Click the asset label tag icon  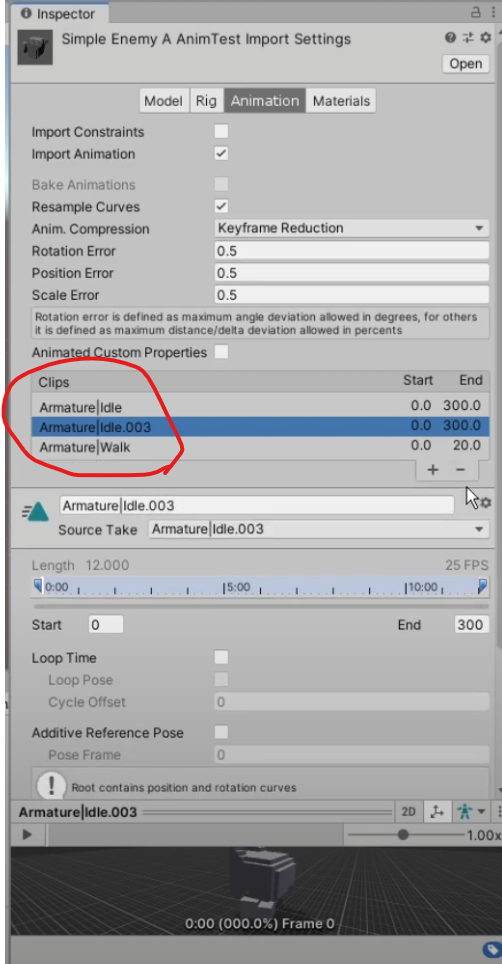point(490,950)
